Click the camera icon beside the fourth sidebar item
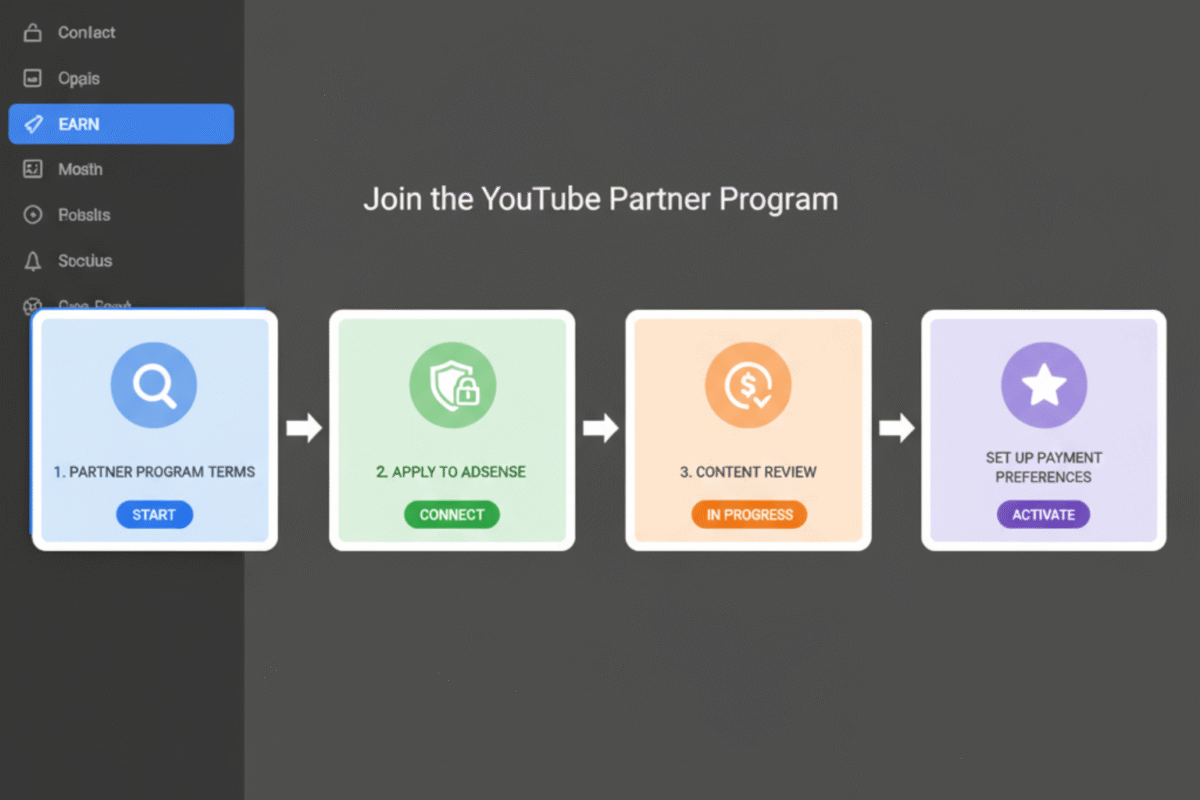 point(31,169)
